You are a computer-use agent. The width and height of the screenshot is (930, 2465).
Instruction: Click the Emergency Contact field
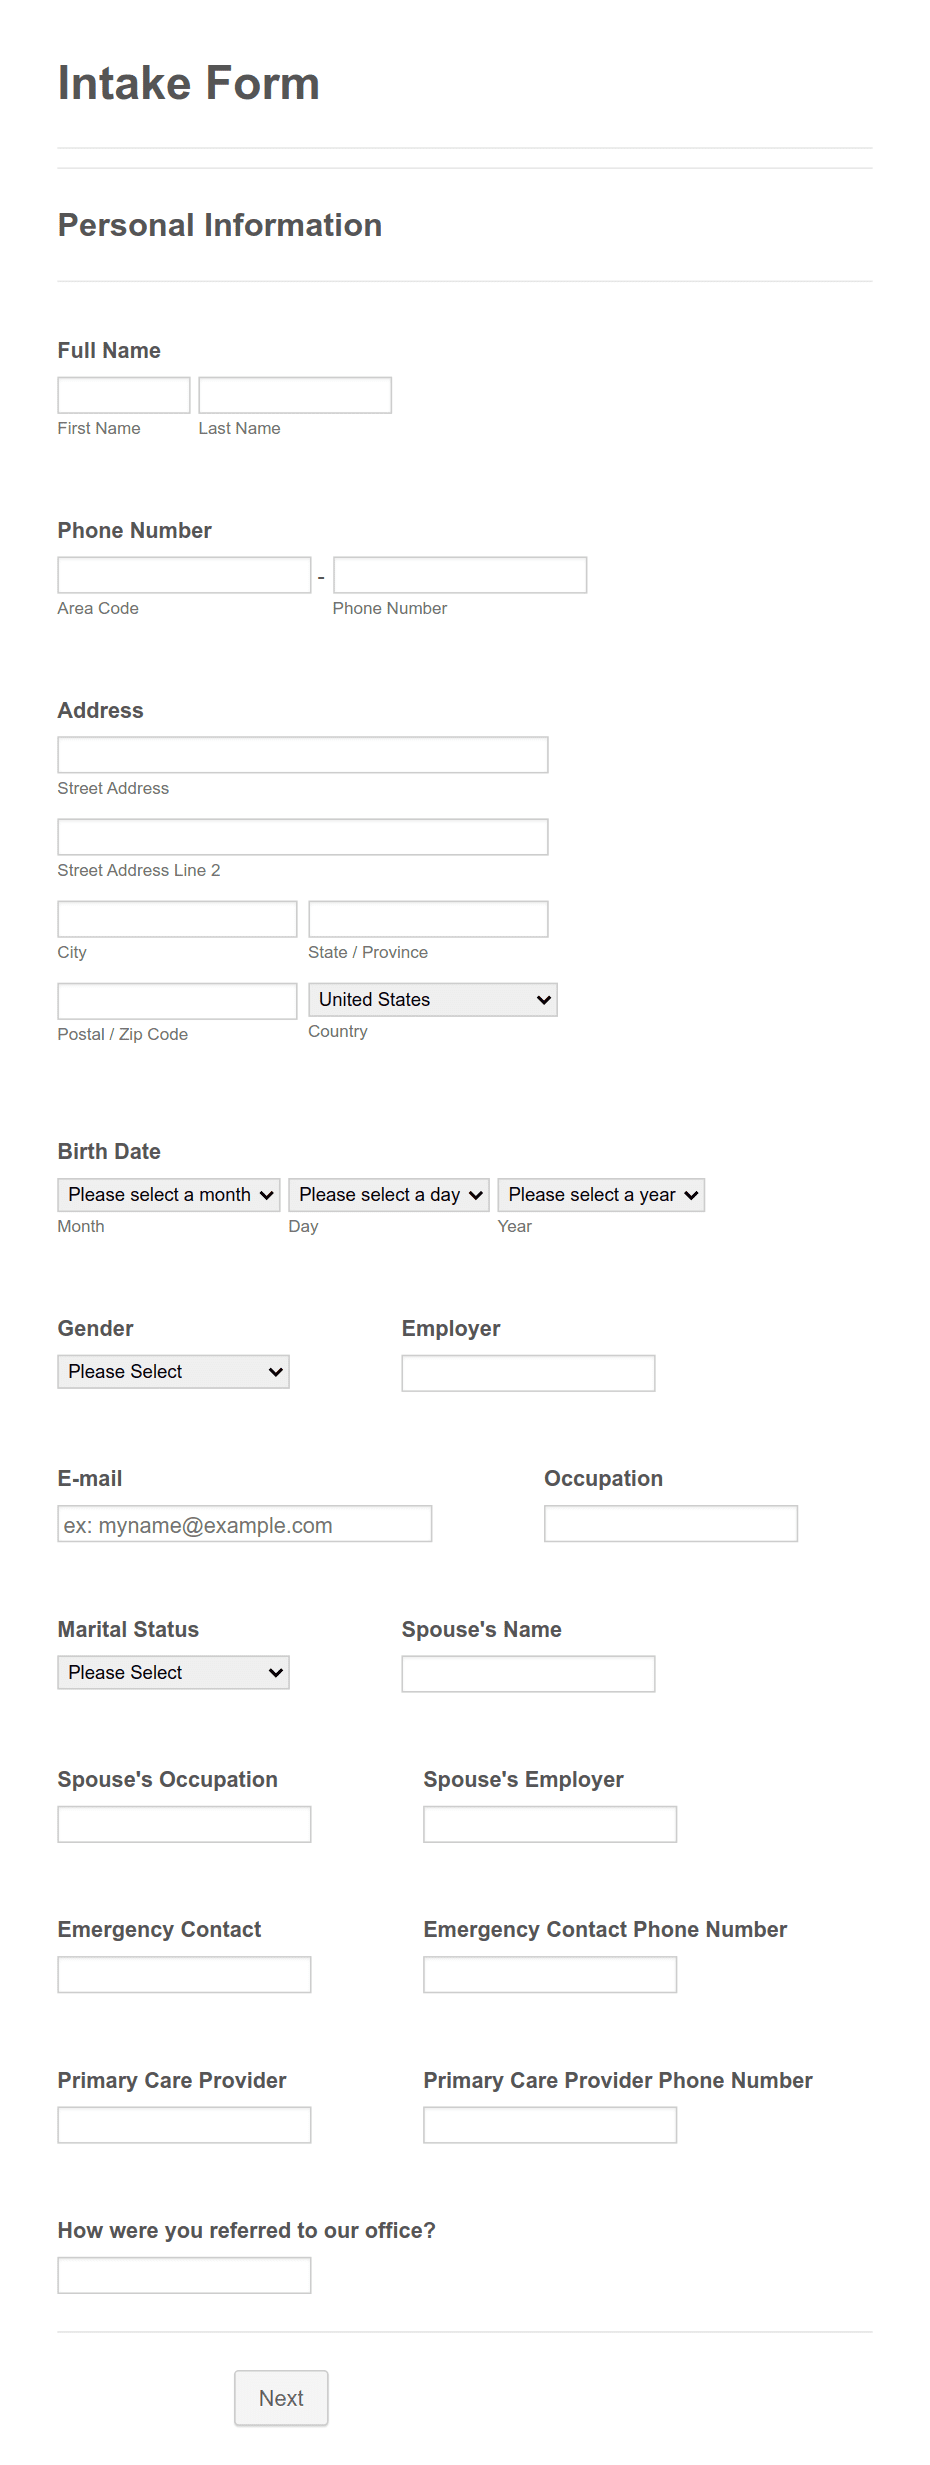(x=184, y=1973)
